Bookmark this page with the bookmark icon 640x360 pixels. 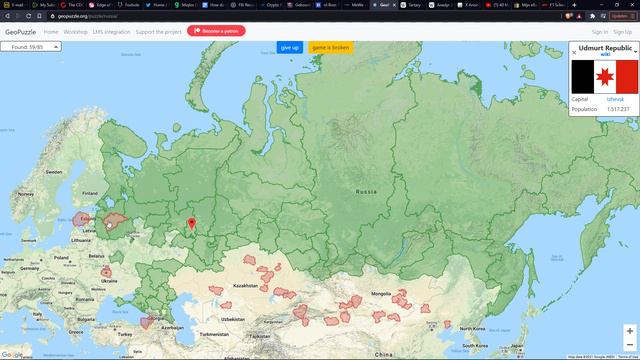(39, 16)
